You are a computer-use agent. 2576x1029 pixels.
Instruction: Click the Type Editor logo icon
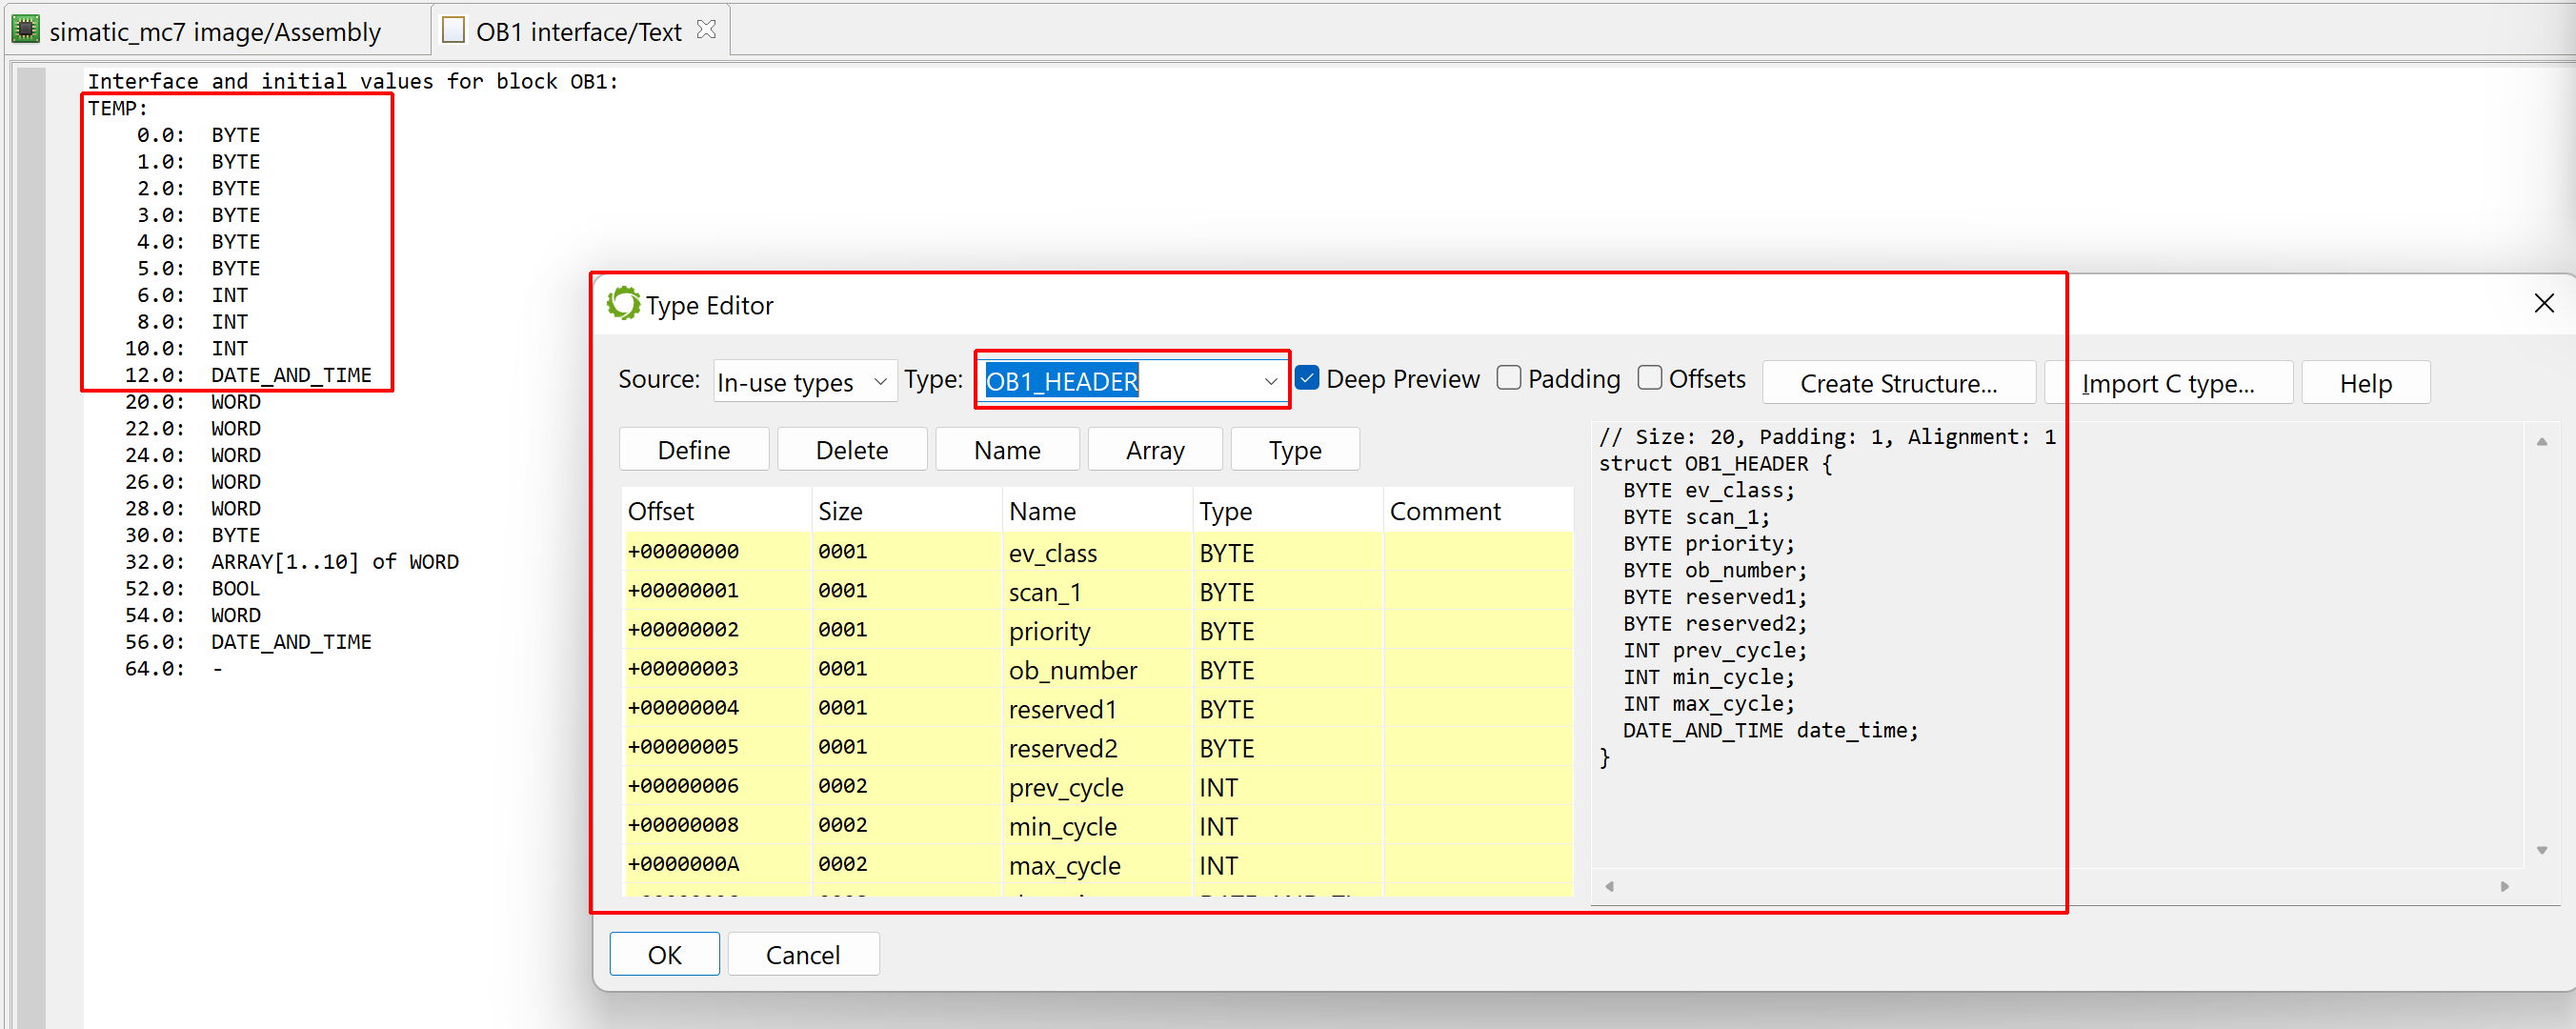[x=623, y=304]
